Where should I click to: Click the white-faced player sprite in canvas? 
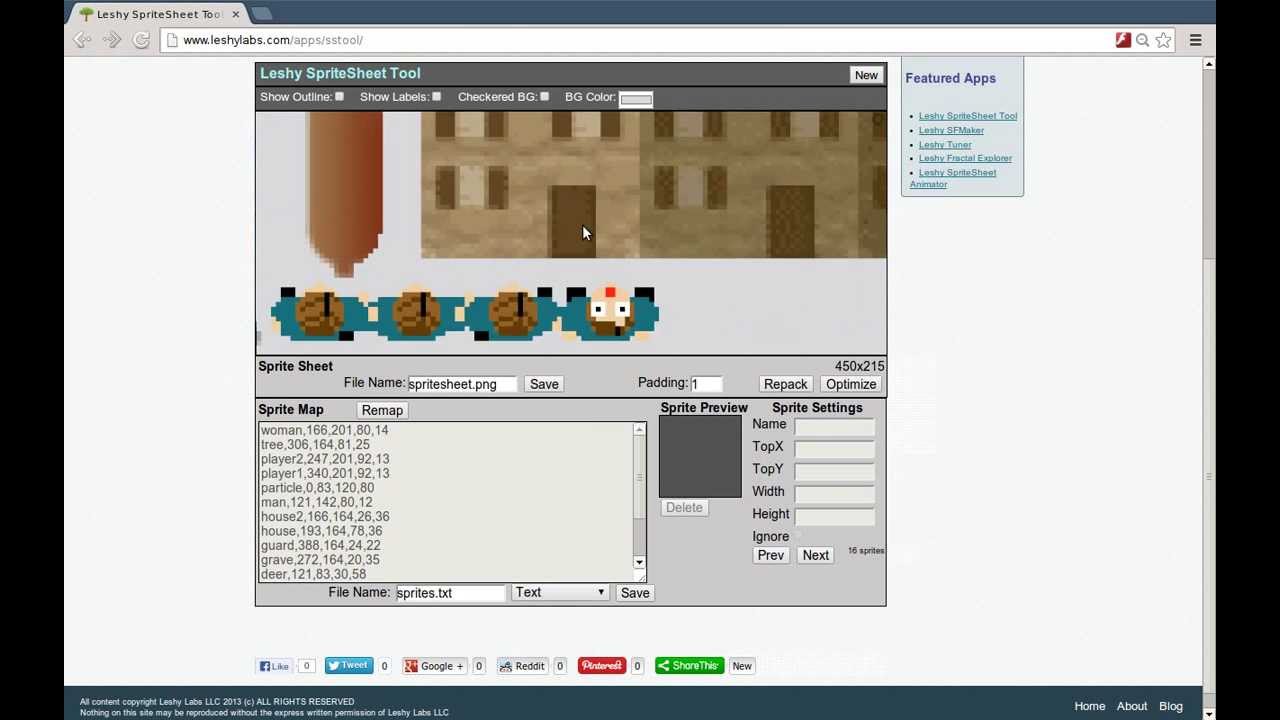click(610, 314)
